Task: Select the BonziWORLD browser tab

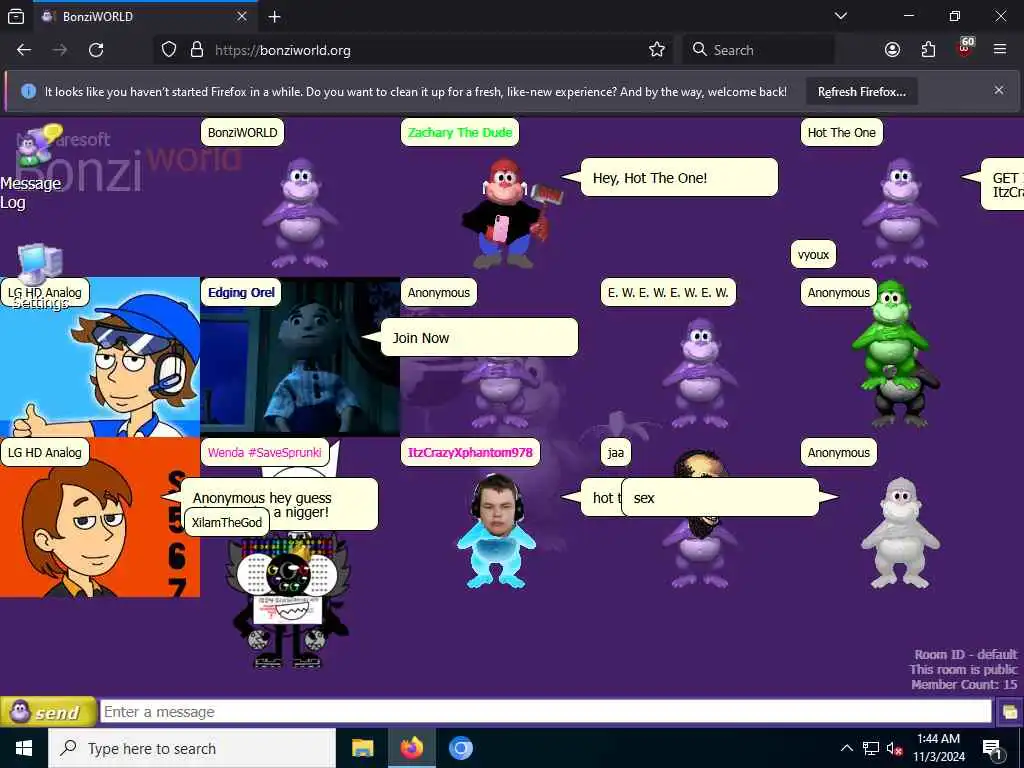Action: pyautogui.click(x=145, y=16)
